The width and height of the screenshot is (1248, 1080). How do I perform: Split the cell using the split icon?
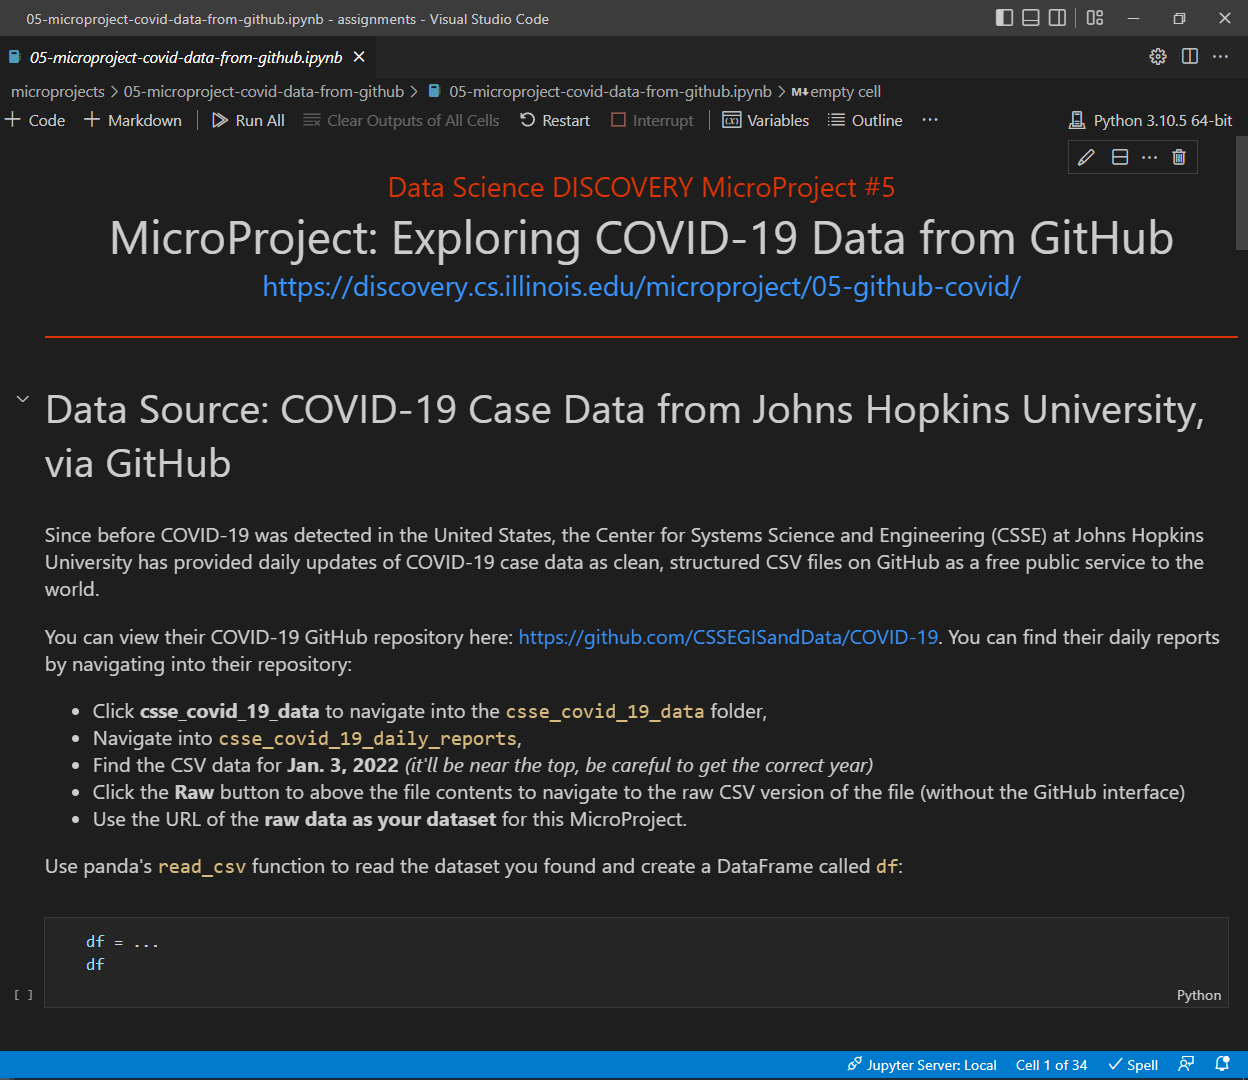click(x=1120, y=157)
